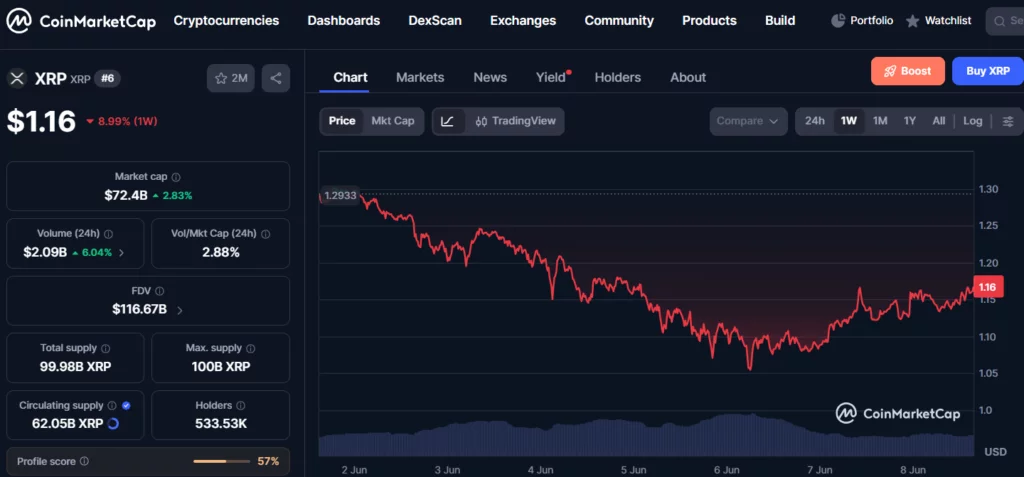Viewport: 1024px width, 477px height.
Task: Click the 8.99% (1W) change text
Action: point(128,122)
